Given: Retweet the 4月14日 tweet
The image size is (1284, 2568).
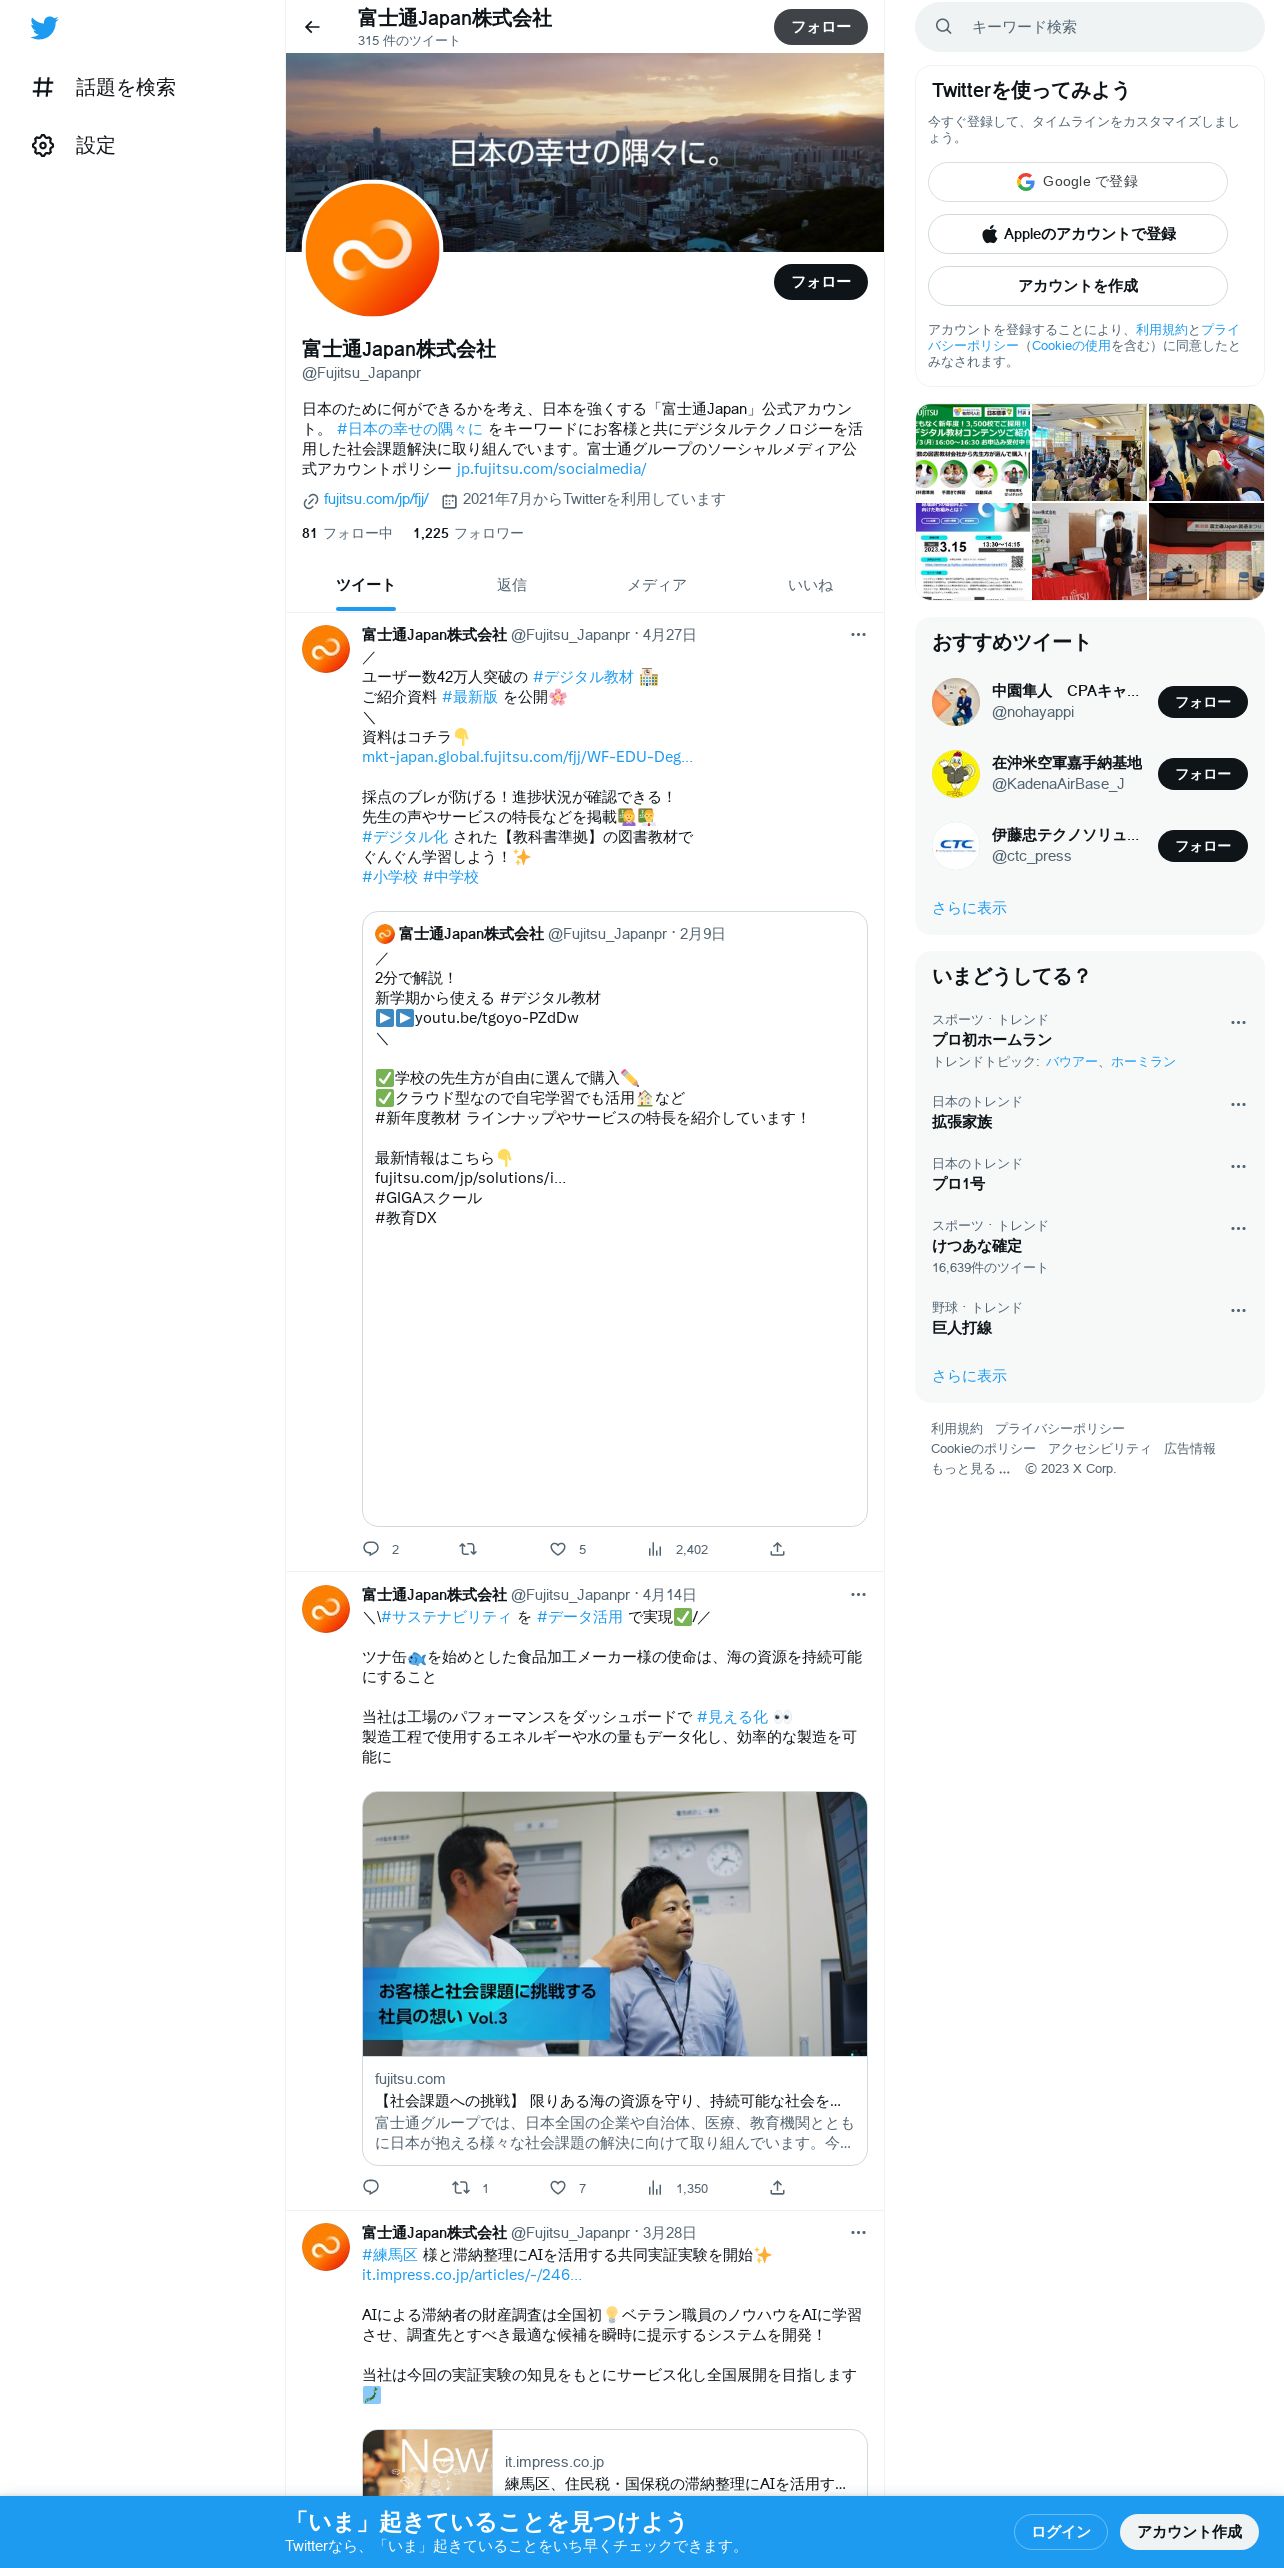Looking at the screenshot, I should 461,2187.
